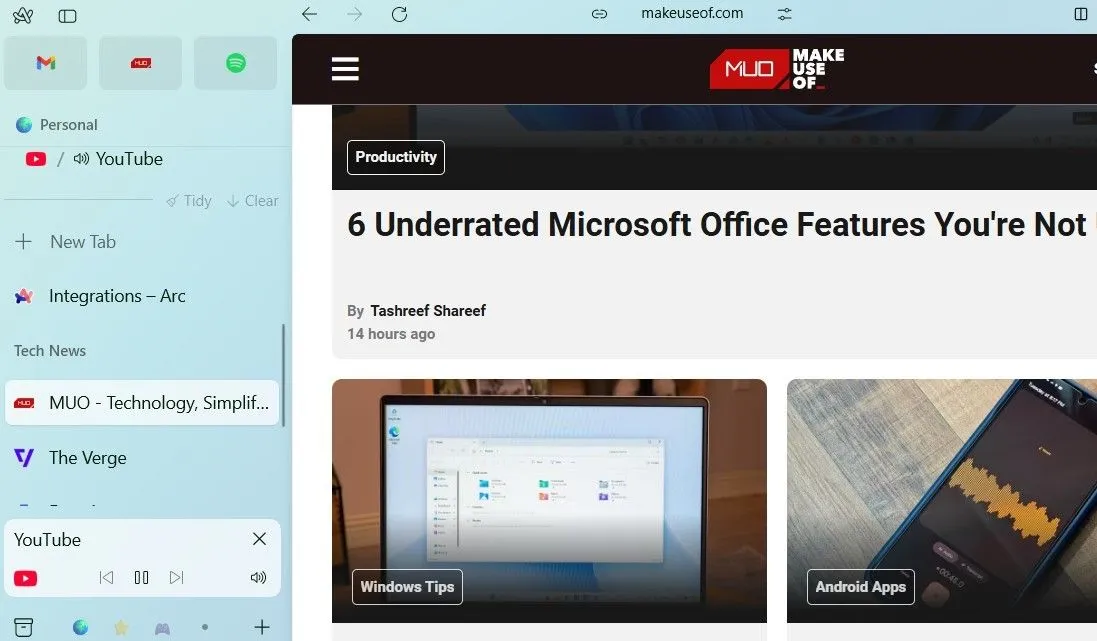Copy the page link icon
The height and width of the screenshot is (641, 1097).
(x=600, y=13)
